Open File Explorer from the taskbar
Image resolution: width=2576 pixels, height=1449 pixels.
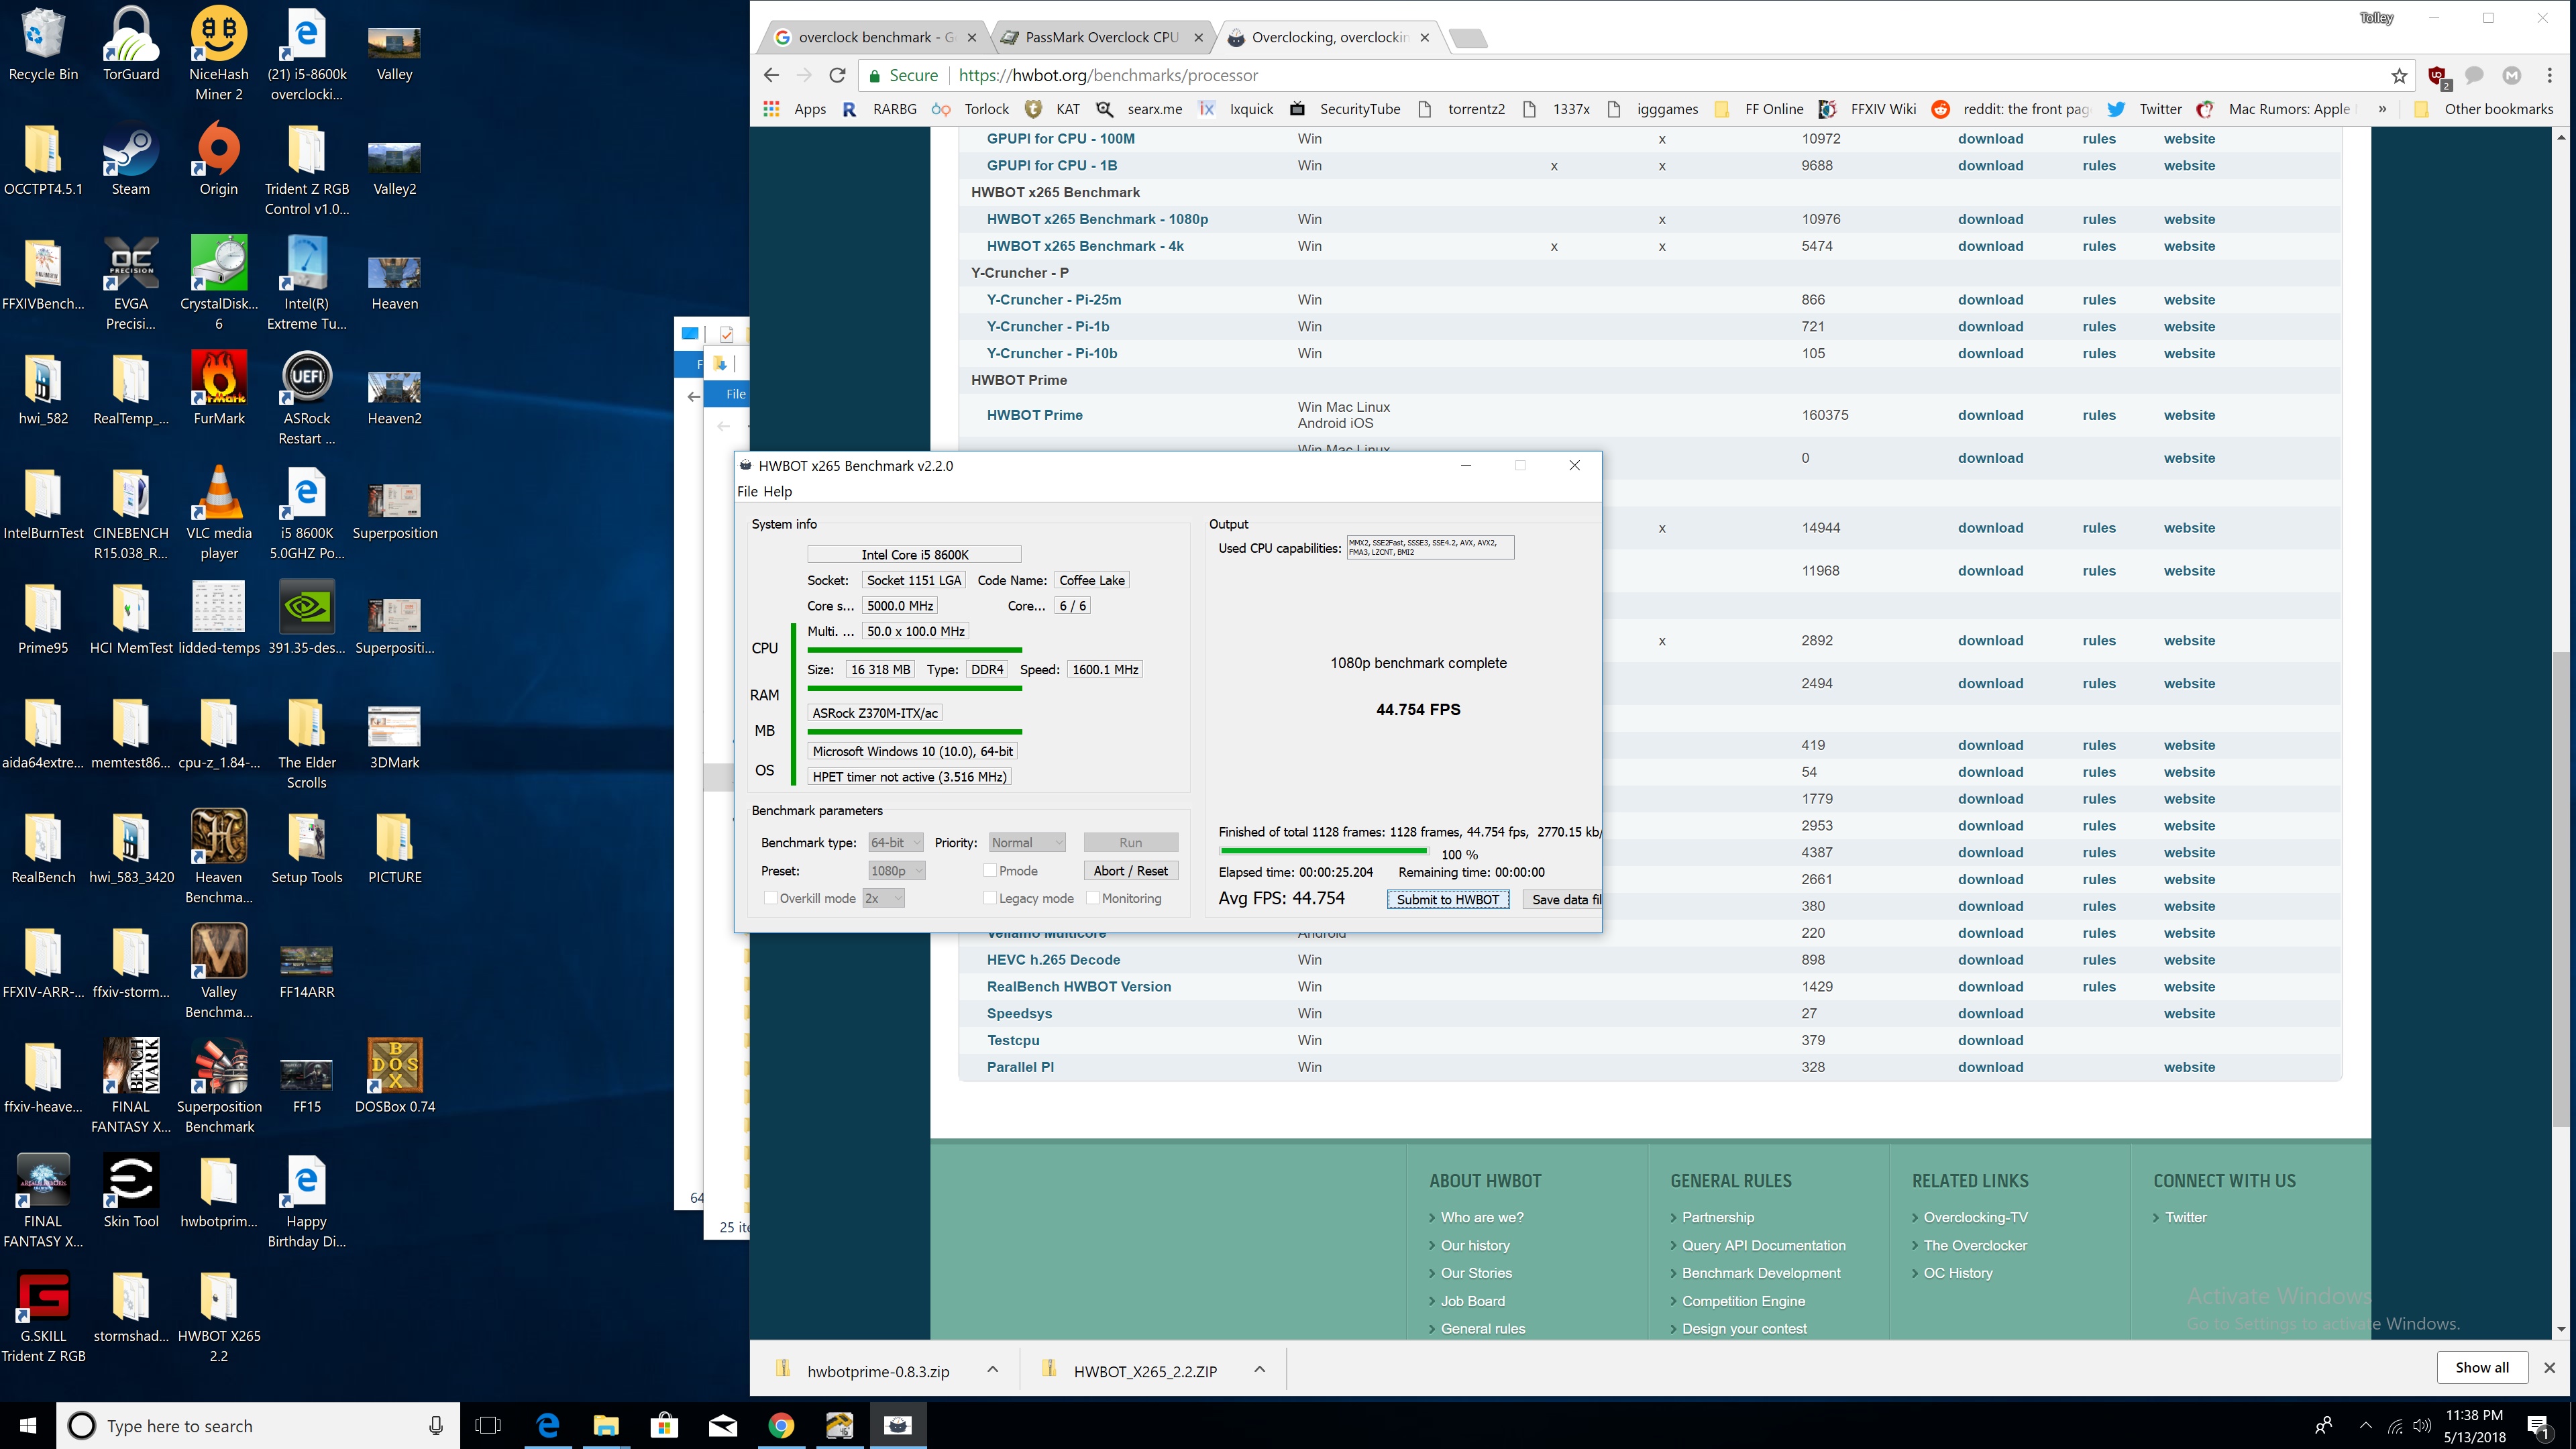point(606,1425)
